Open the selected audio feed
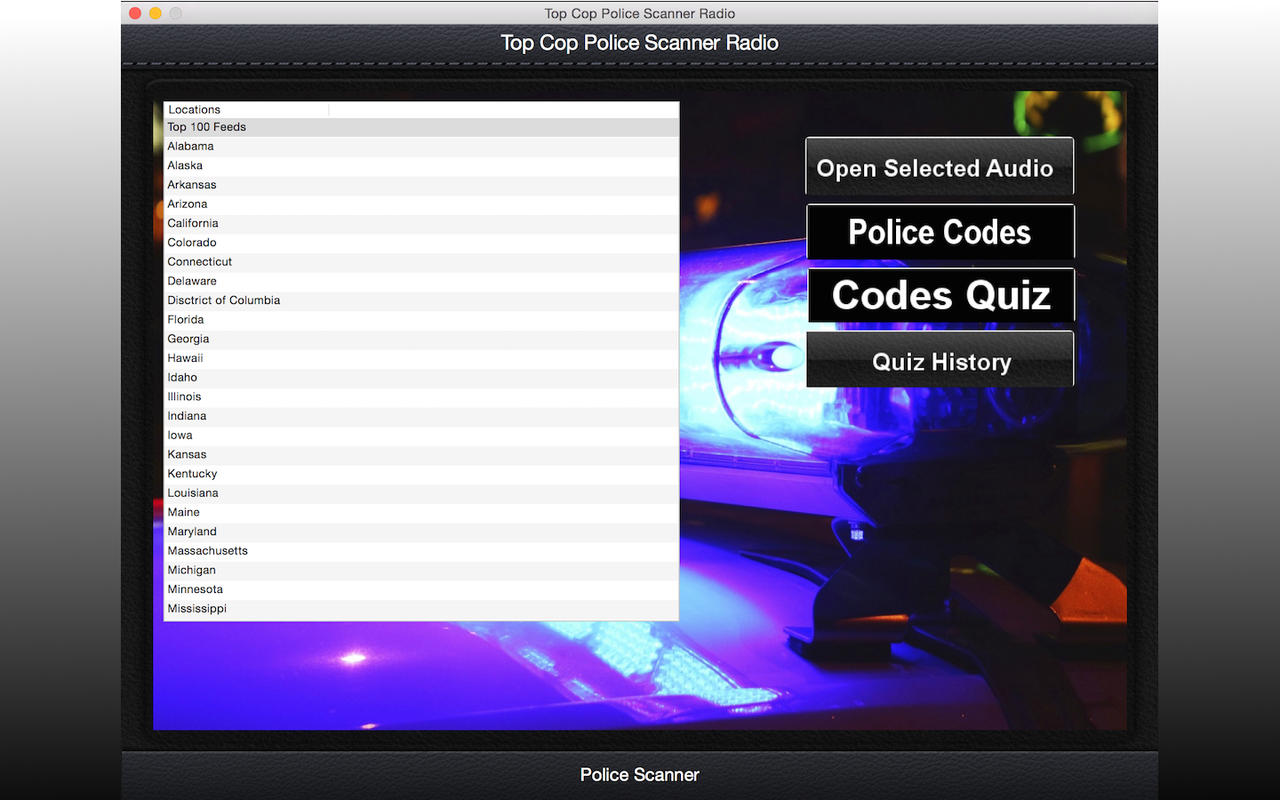Image resolution: width=1280 pixels, height=800 pixels. pyautogui.click(x=939, y=167)
